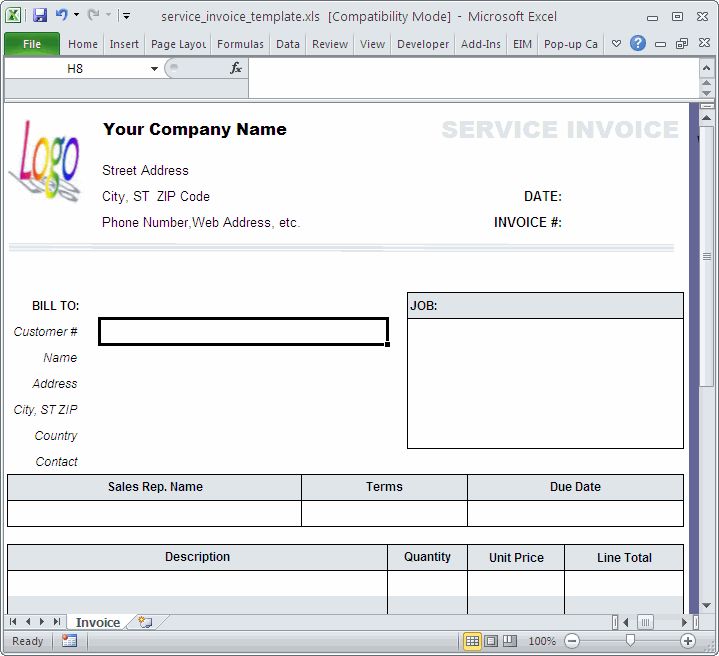This screenshot has height=656, width=719.
Task: Go to next sheet navigation arrow
Action: coord(42,622)
